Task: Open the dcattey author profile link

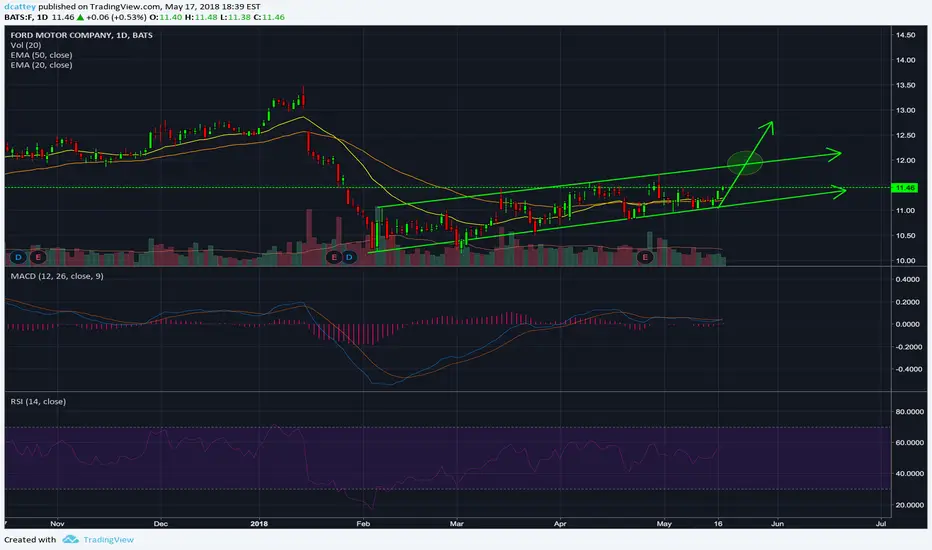Action: (20, 7)
